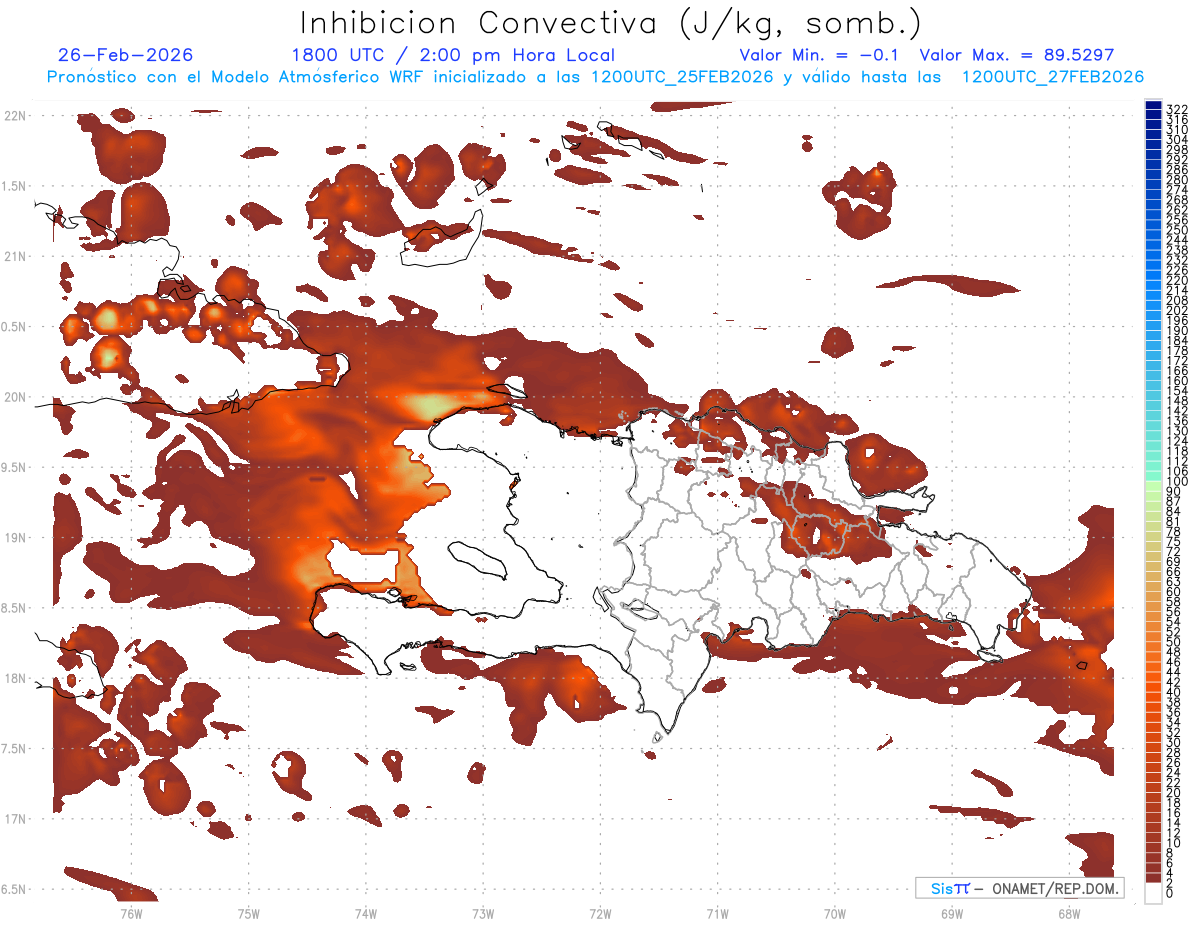Select the forecast date "26-Feb-2026"
Screen dimensions: 1200x927
pyautogui.click(x=125, y=55)
